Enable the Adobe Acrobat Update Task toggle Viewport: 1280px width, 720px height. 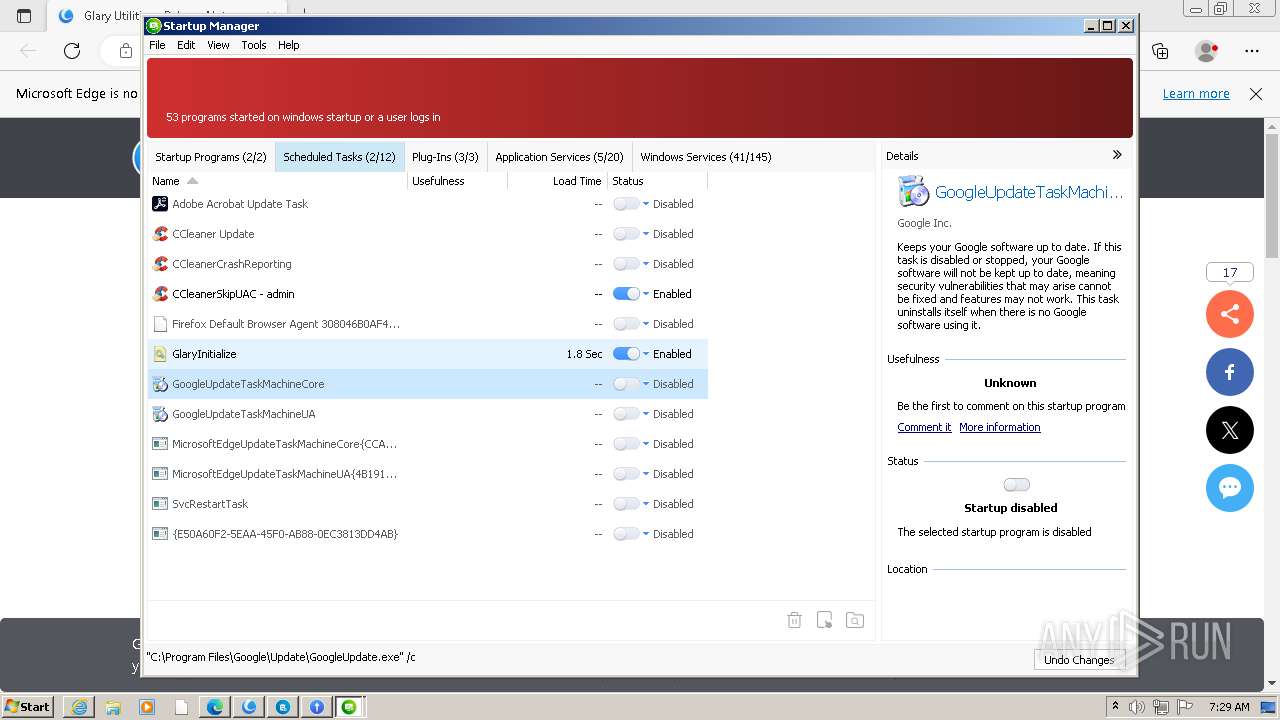626,204
